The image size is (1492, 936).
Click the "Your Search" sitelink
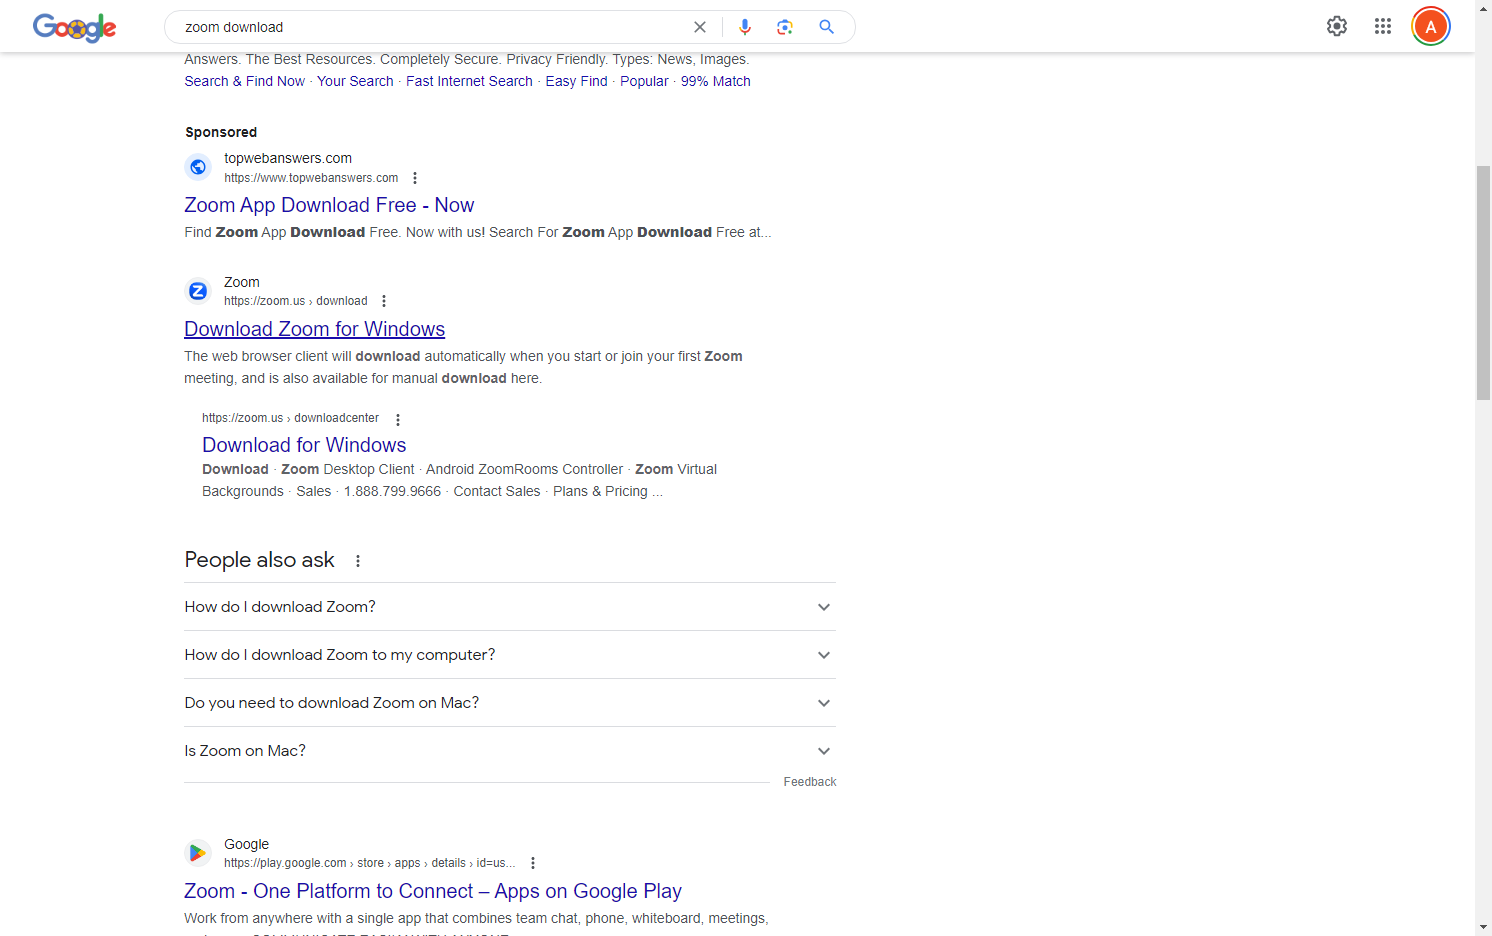pyautogui.click(x=355, y=81)
